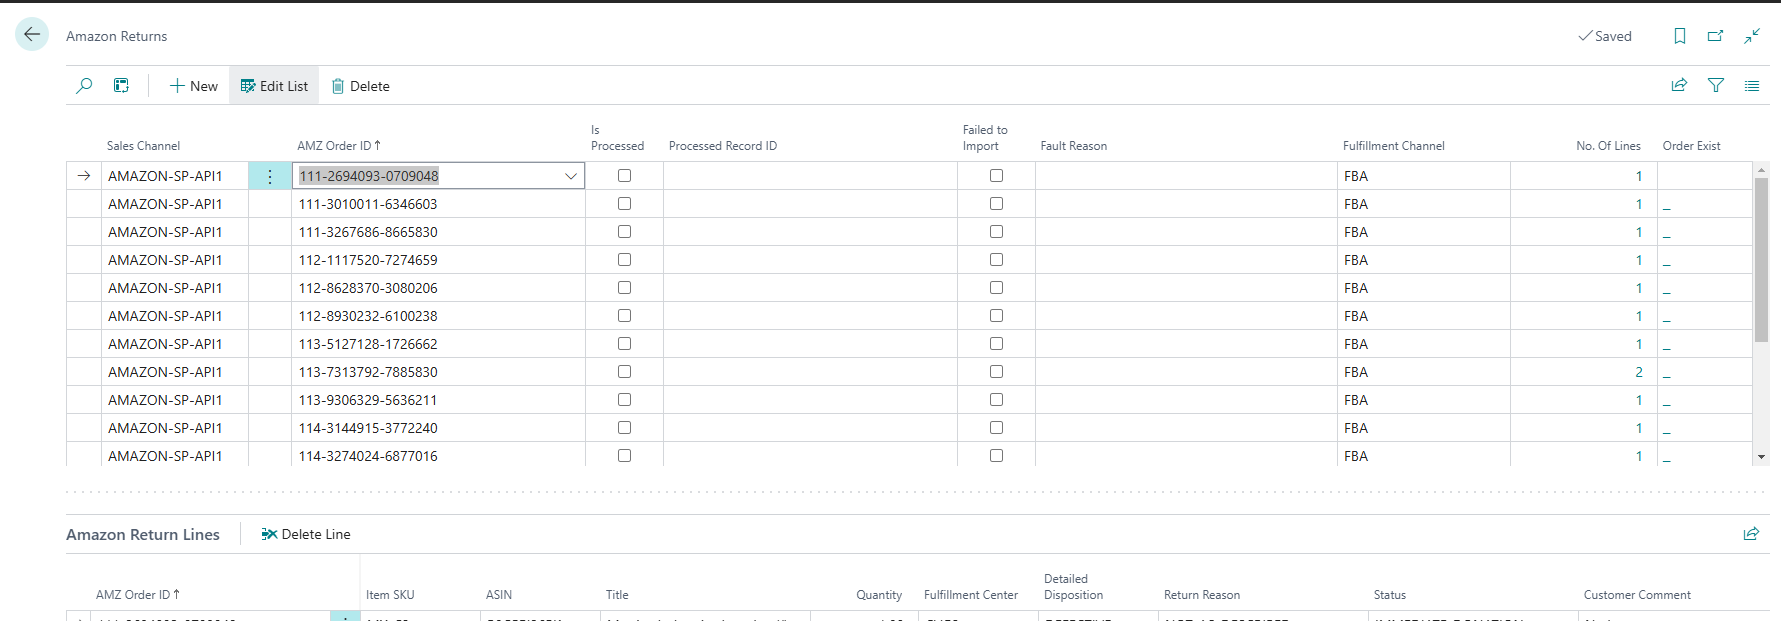
Task: Open Sales Channel column header menu
Action: click(x=143, y=146)
